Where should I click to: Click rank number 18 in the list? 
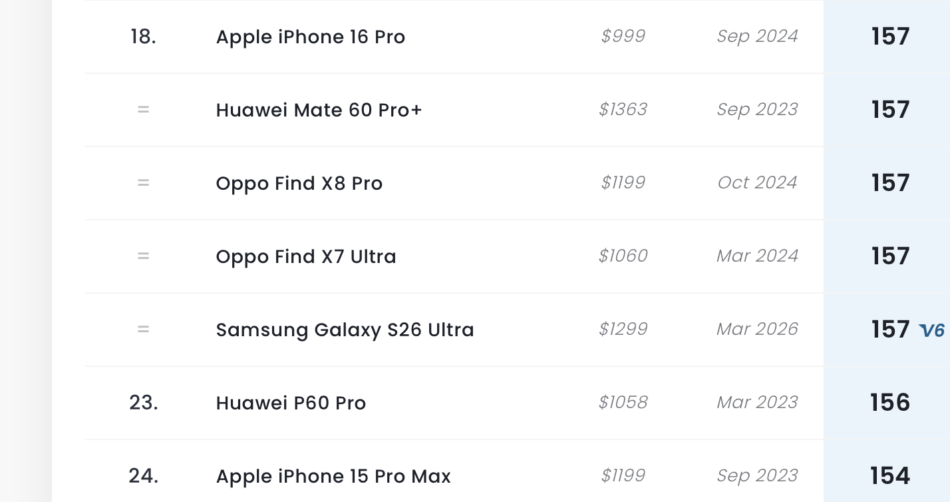click(x=143, y=37)
